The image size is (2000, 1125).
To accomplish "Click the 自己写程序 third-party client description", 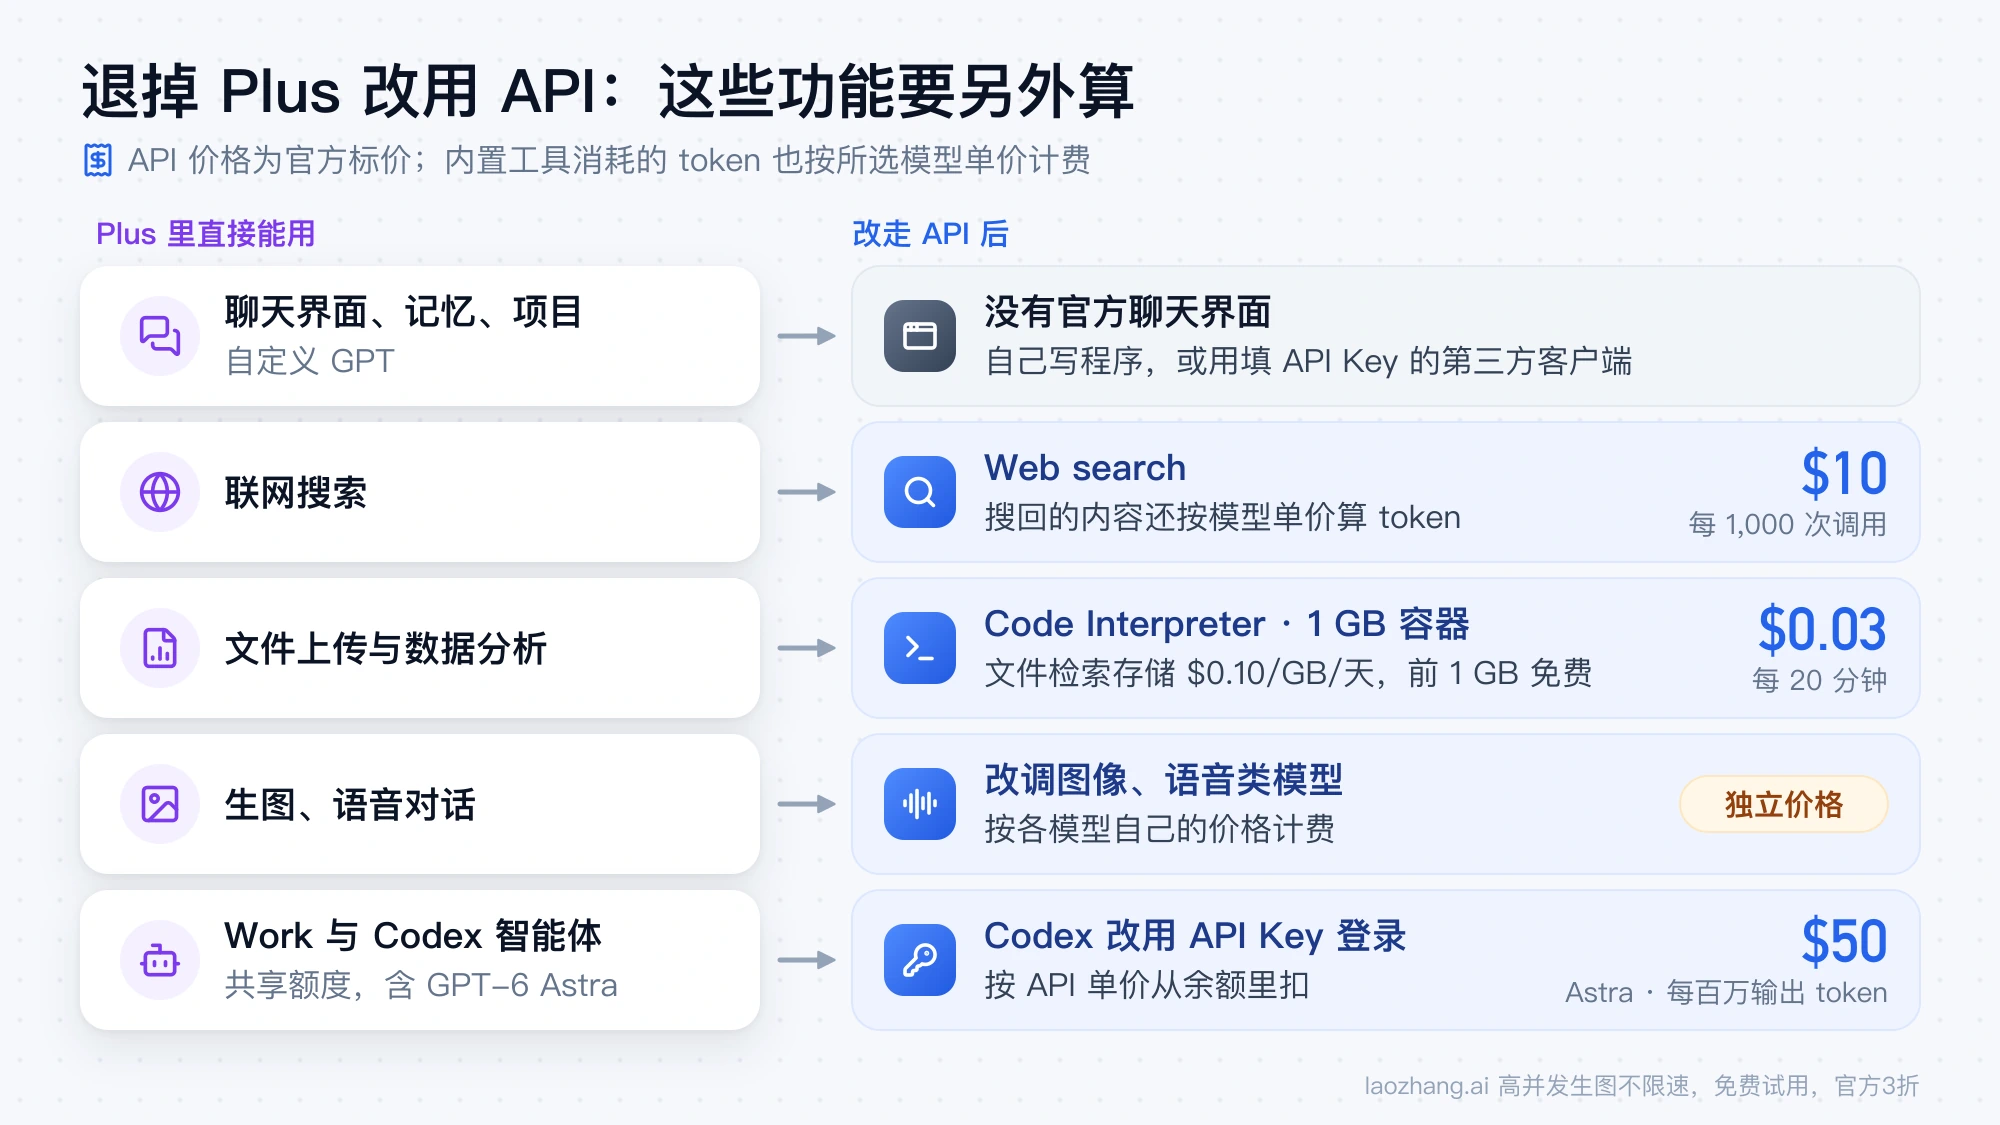I will point(1308,361).
